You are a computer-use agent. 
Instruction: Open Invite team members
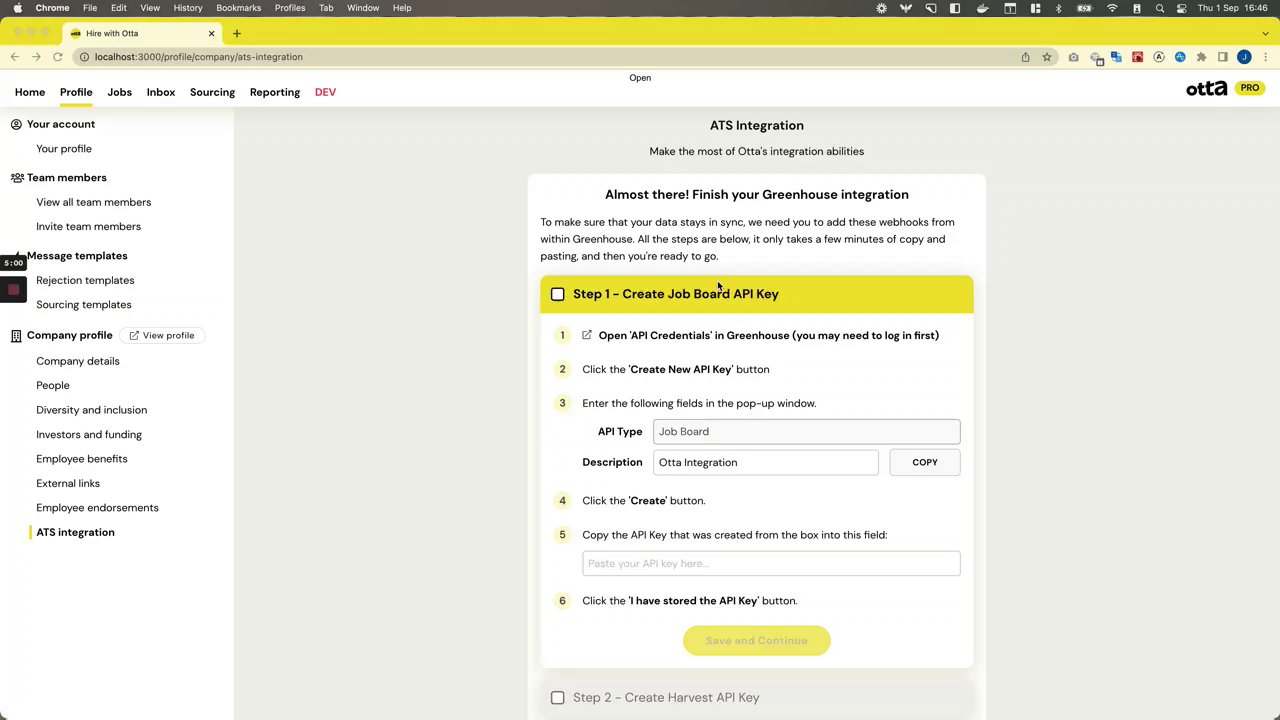click(89, 227)
